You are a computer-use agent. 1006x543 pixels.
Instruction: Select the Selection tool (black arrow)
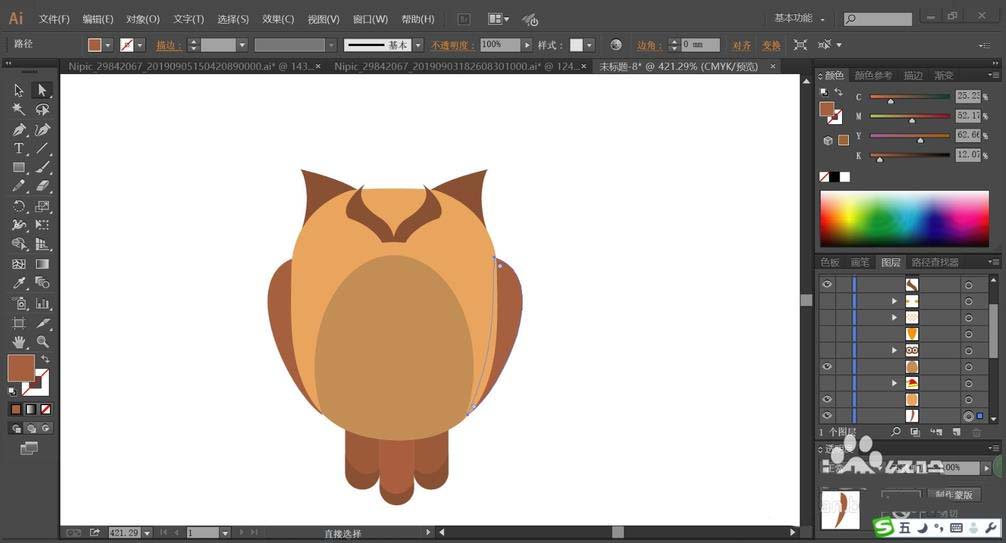coord(19,90)
